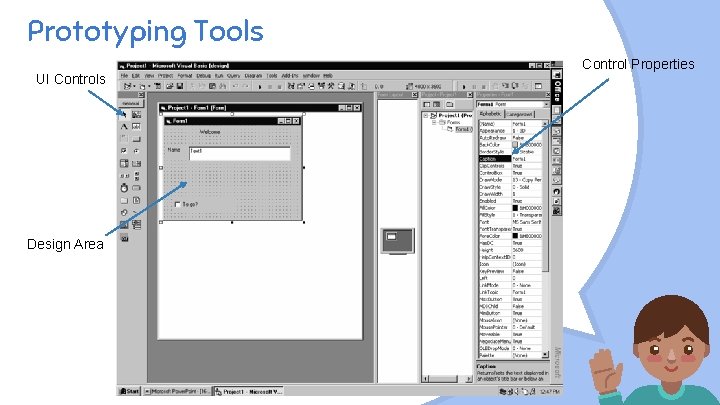
Task: Open the Tools menu
Action: click(272, 76)
